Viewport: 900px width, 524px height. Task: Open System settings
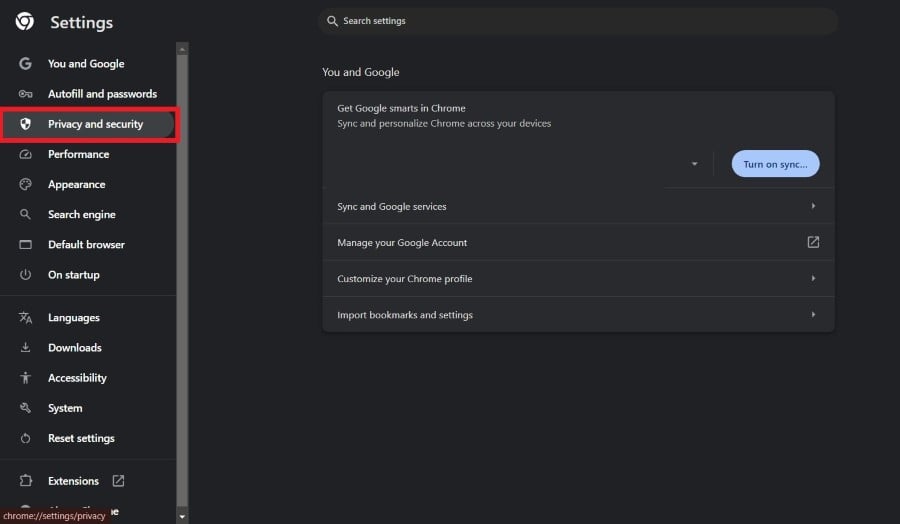(x=88, y=407)
